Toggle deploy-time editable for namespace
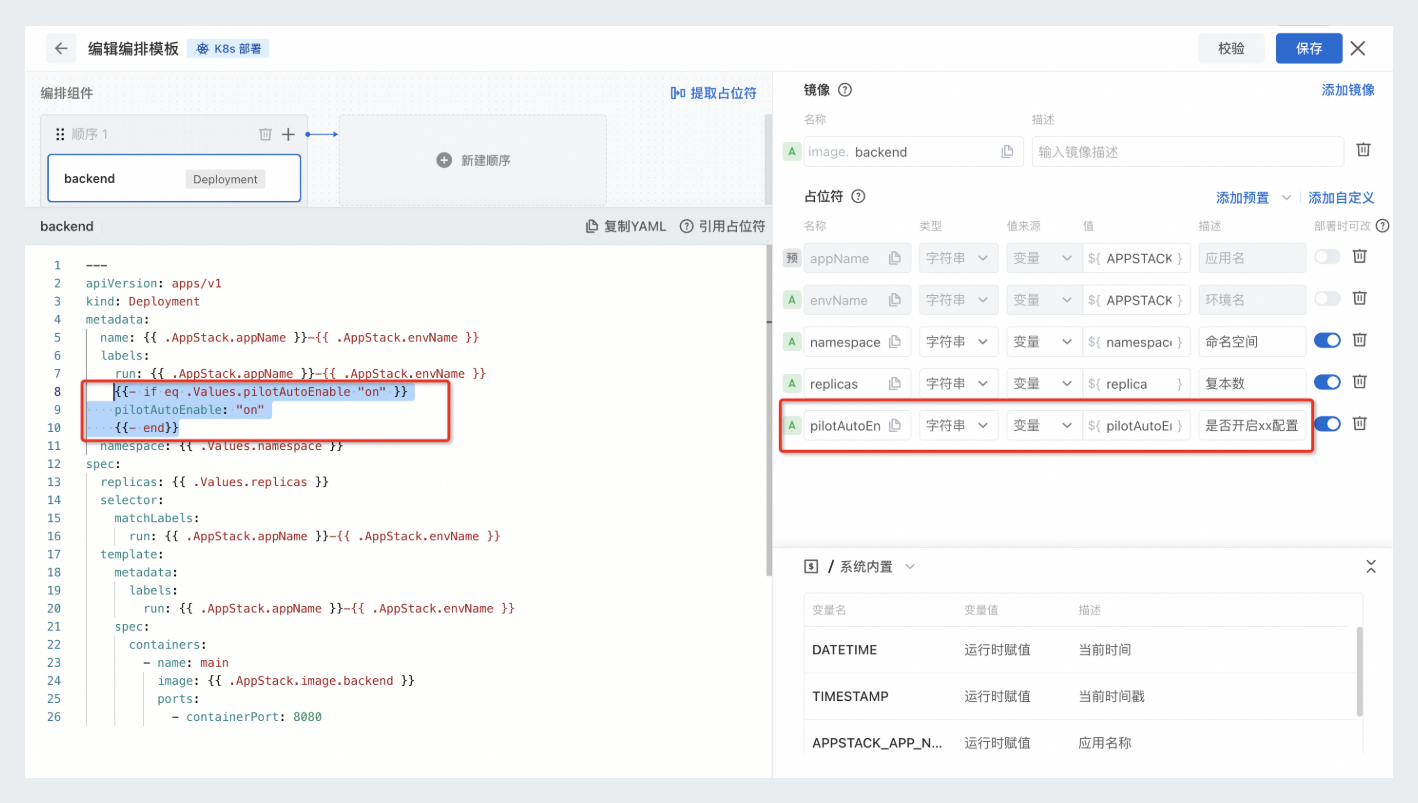The width and height of the screenshot is (1418, 803). point(1327,340)
